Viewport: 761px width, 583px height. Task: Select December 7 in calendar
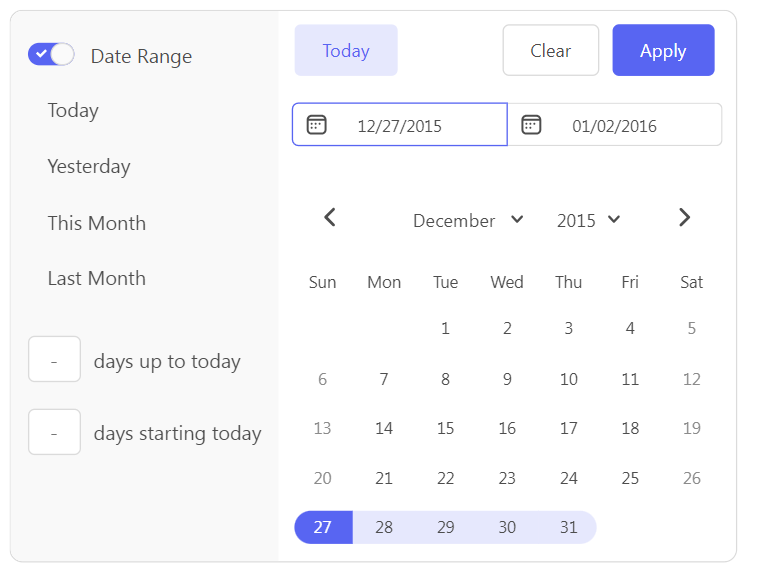point(384,379)
